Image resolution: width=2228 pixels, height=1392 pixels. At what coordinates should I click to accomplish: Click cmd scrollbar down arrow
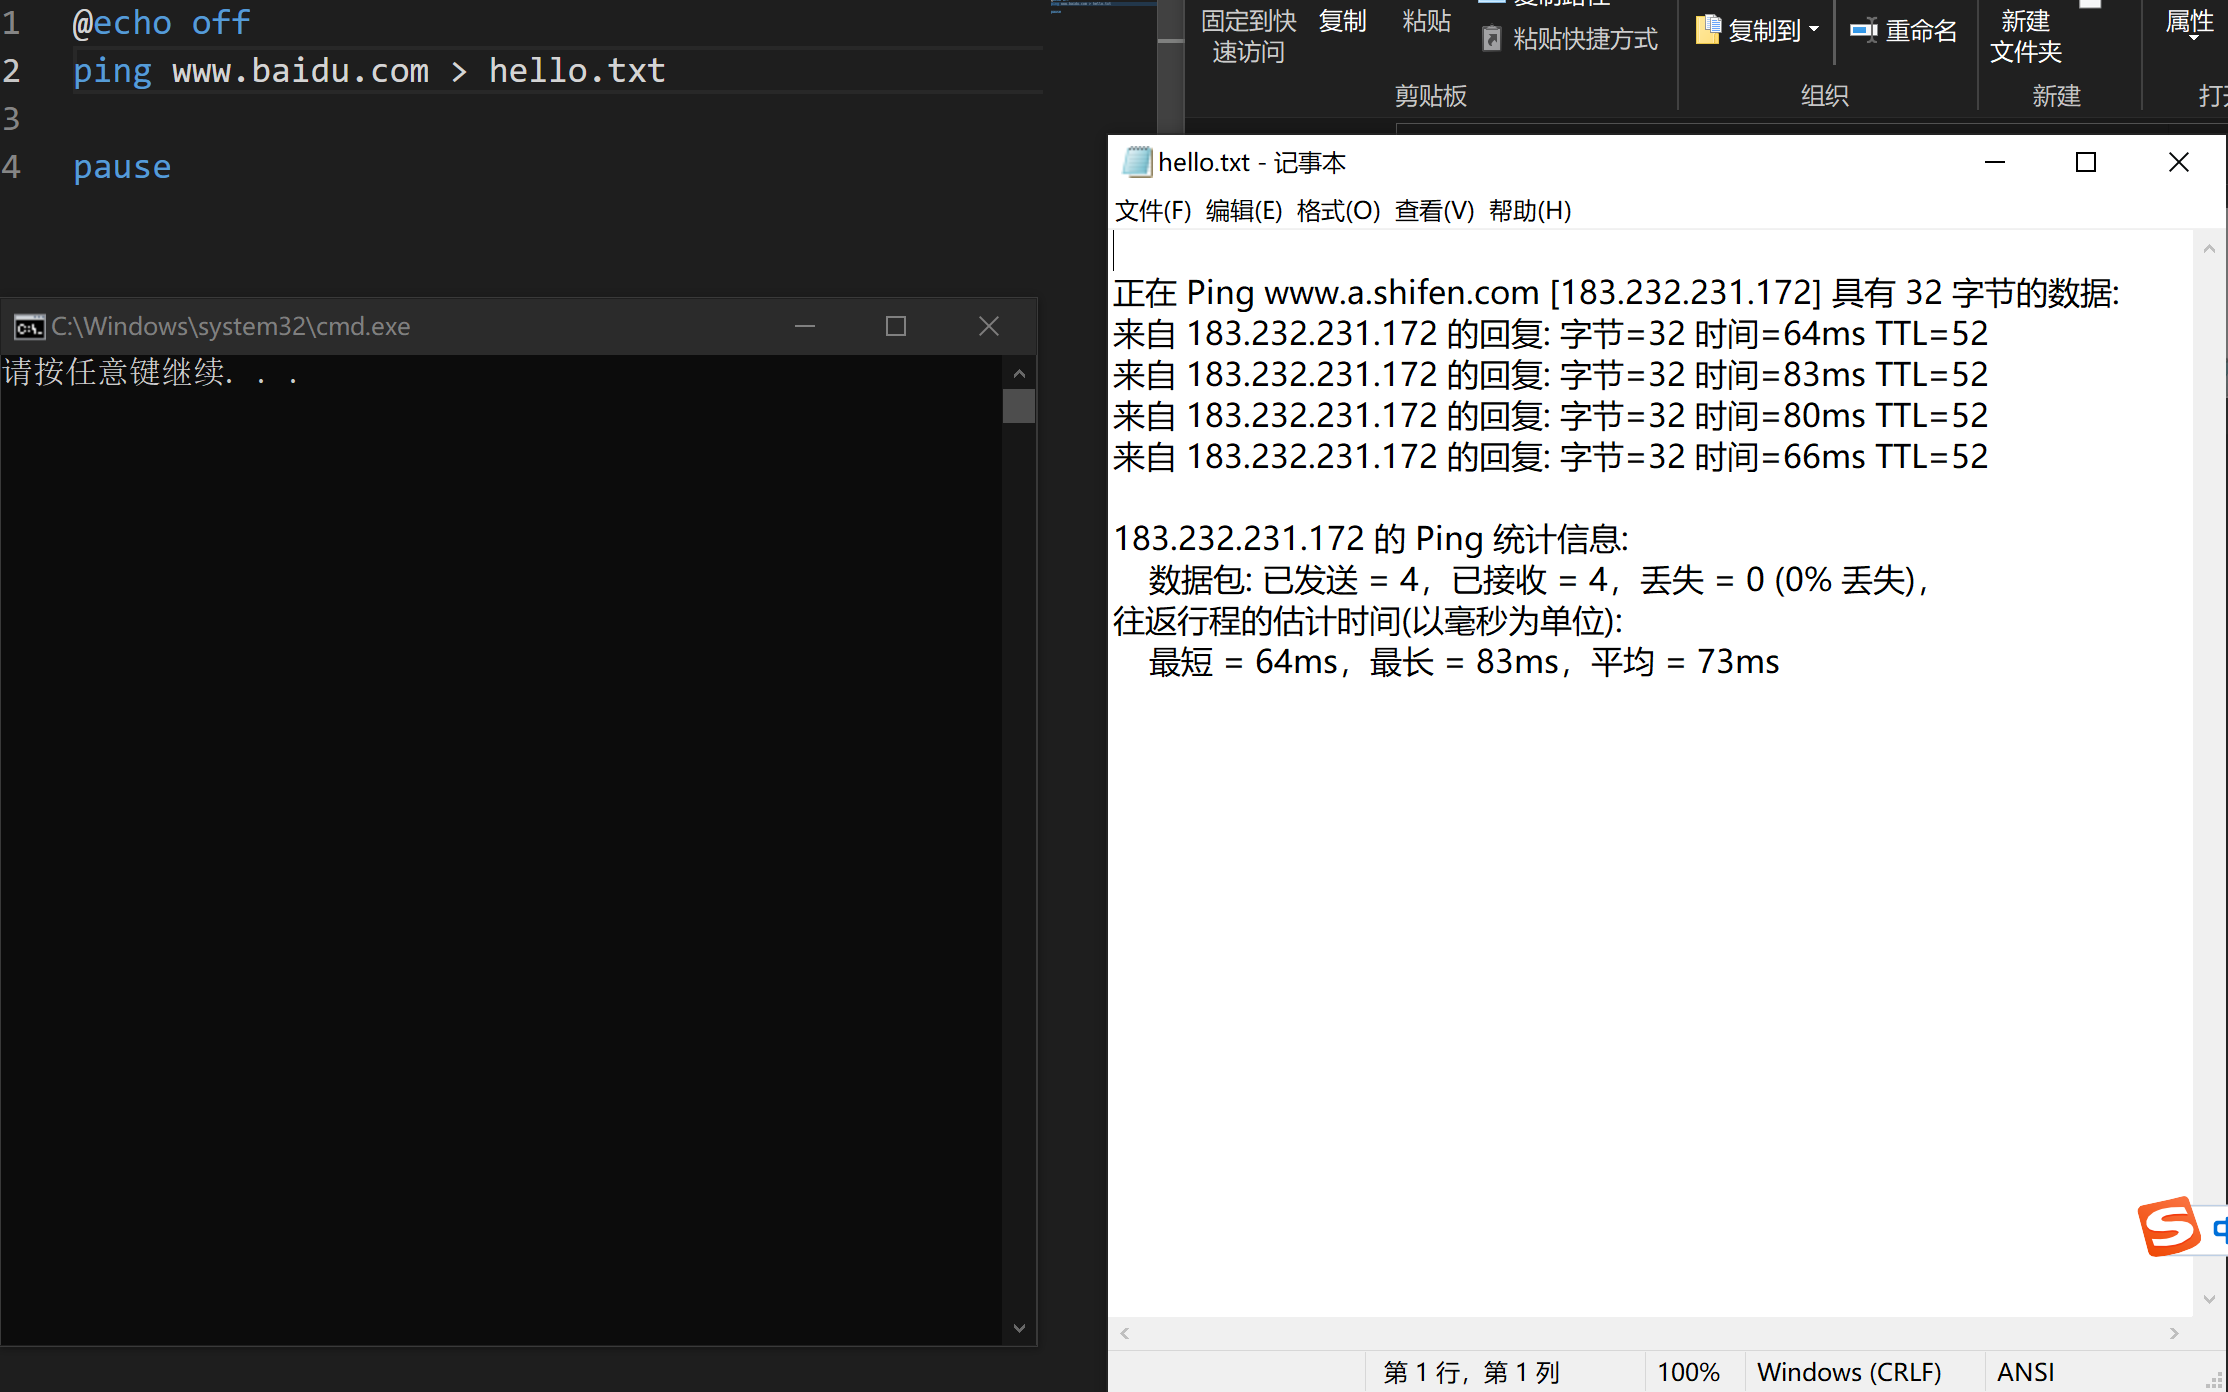1019,1328
